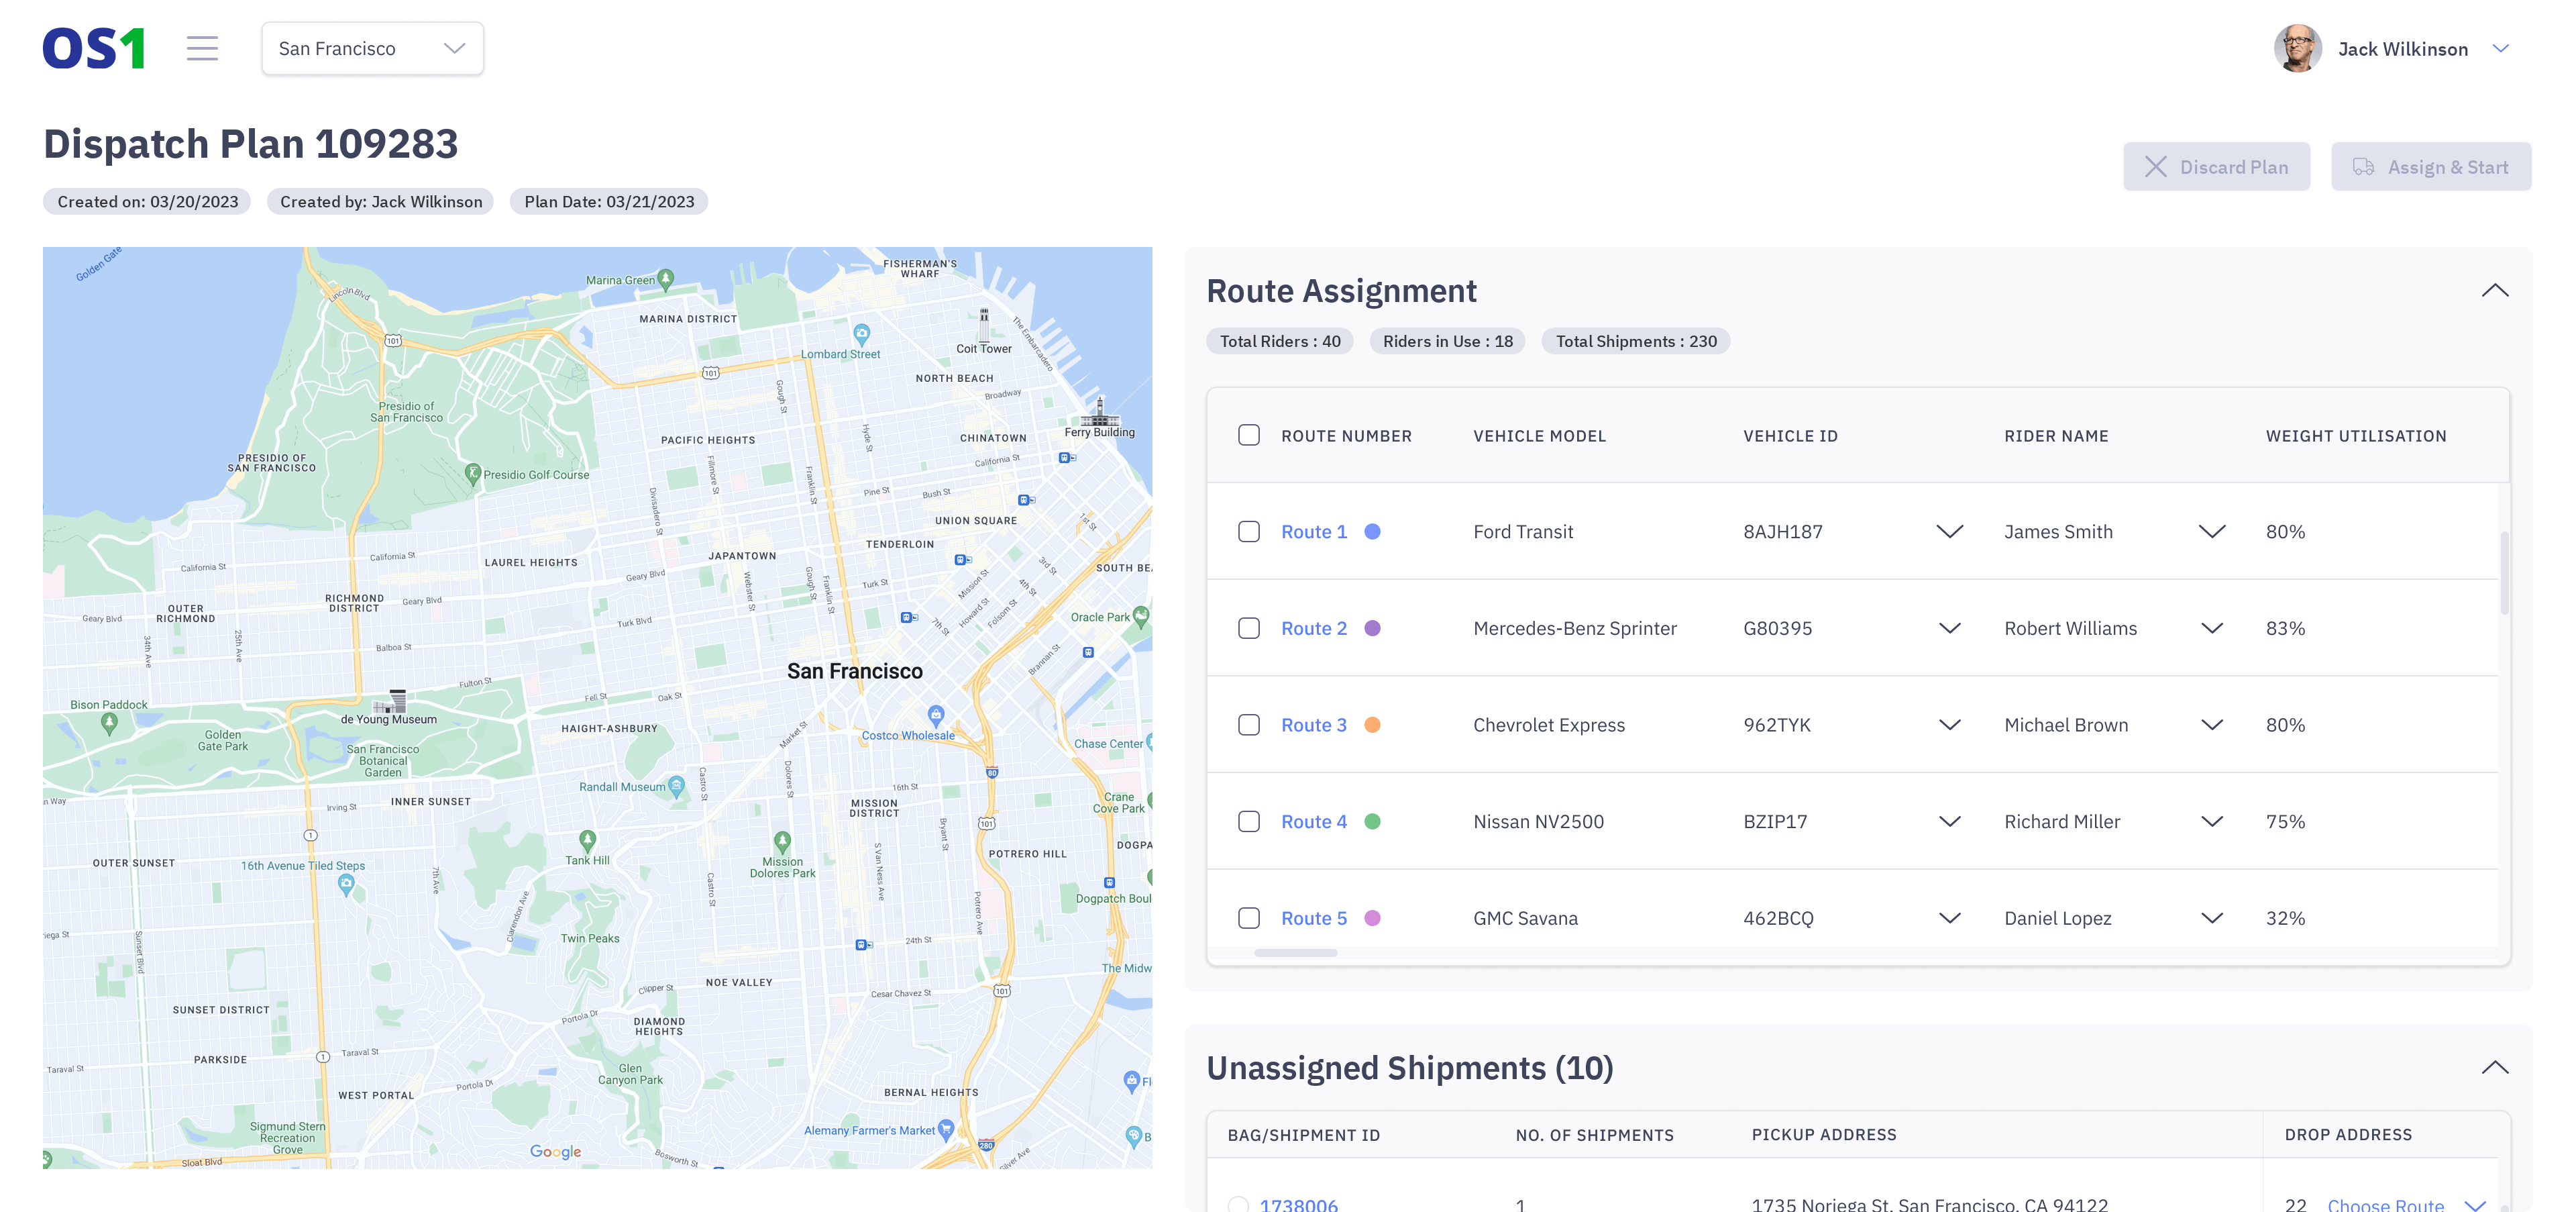The image size is (2576, 1212).
Task: Click the Total Riders : 40 badge
Action: point(1279,342)
